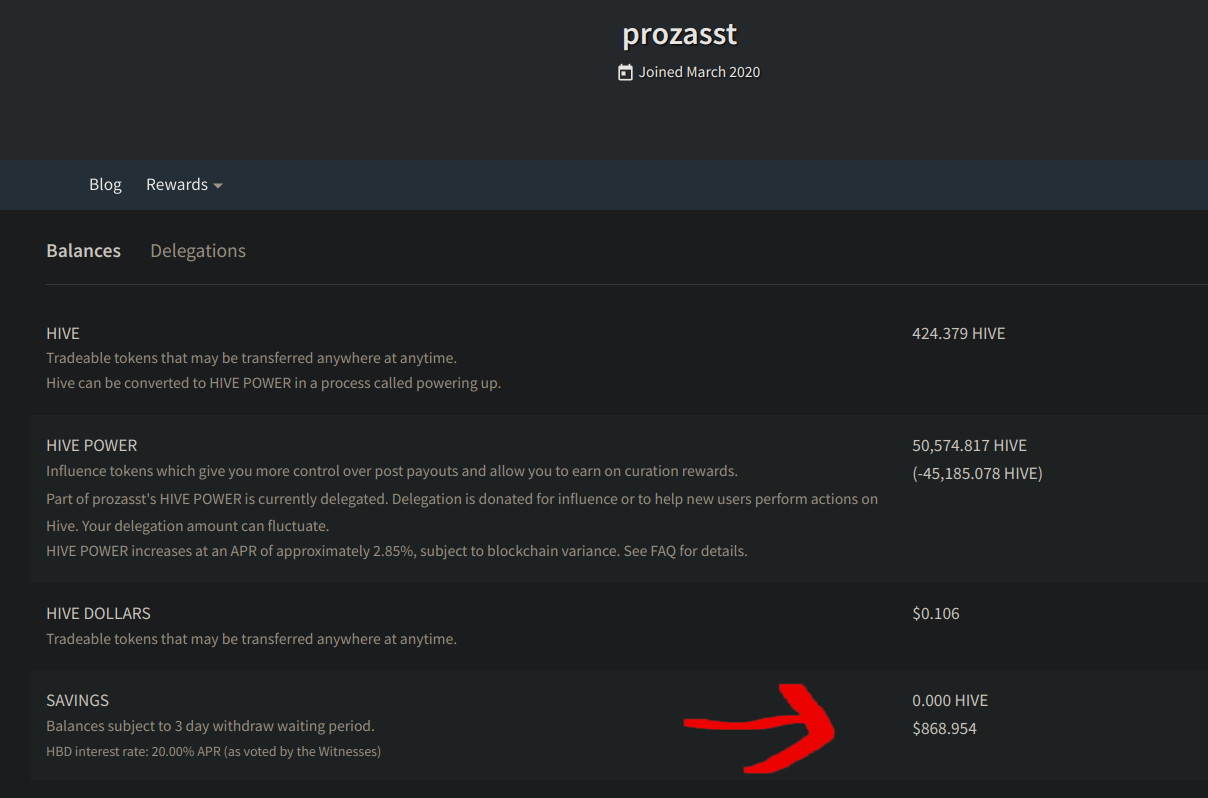Click the calendar icon beside Joined March 2020
1208x798 pixels.
click(625, 72)
